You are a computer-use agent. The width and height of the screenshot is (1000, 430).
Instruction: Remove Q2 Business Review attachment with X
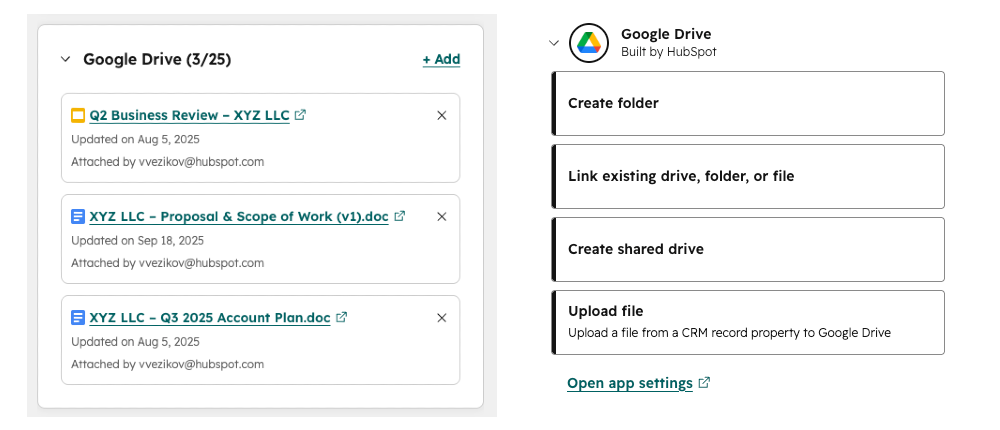click(441, 115)
